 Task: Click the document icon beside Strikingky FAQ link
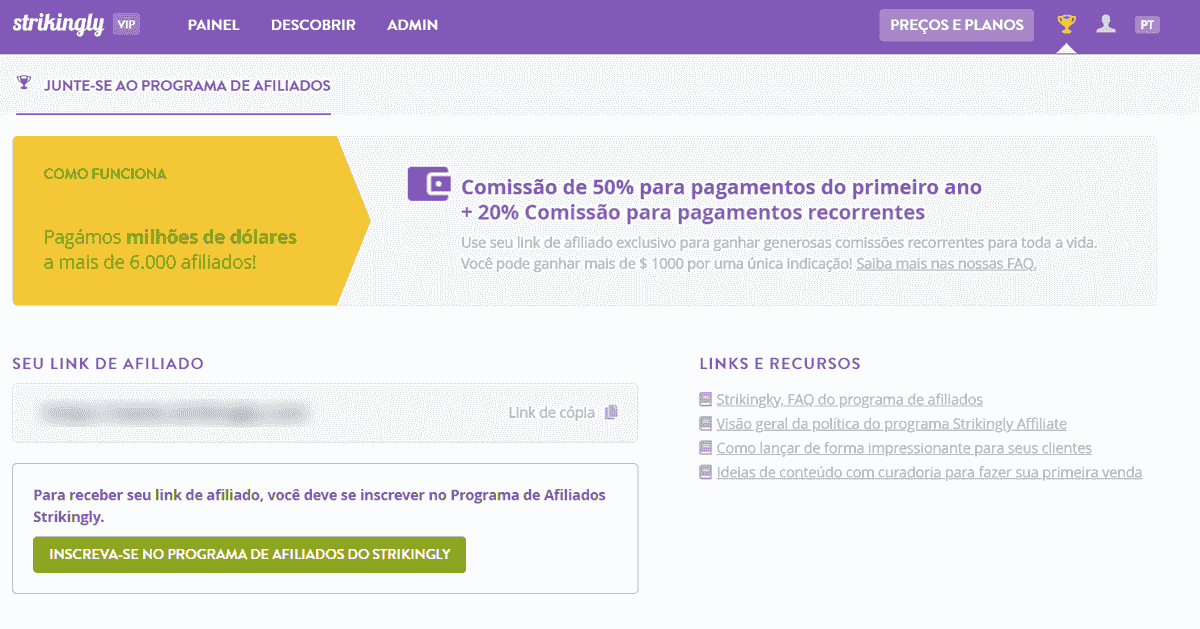pos(706,399)
